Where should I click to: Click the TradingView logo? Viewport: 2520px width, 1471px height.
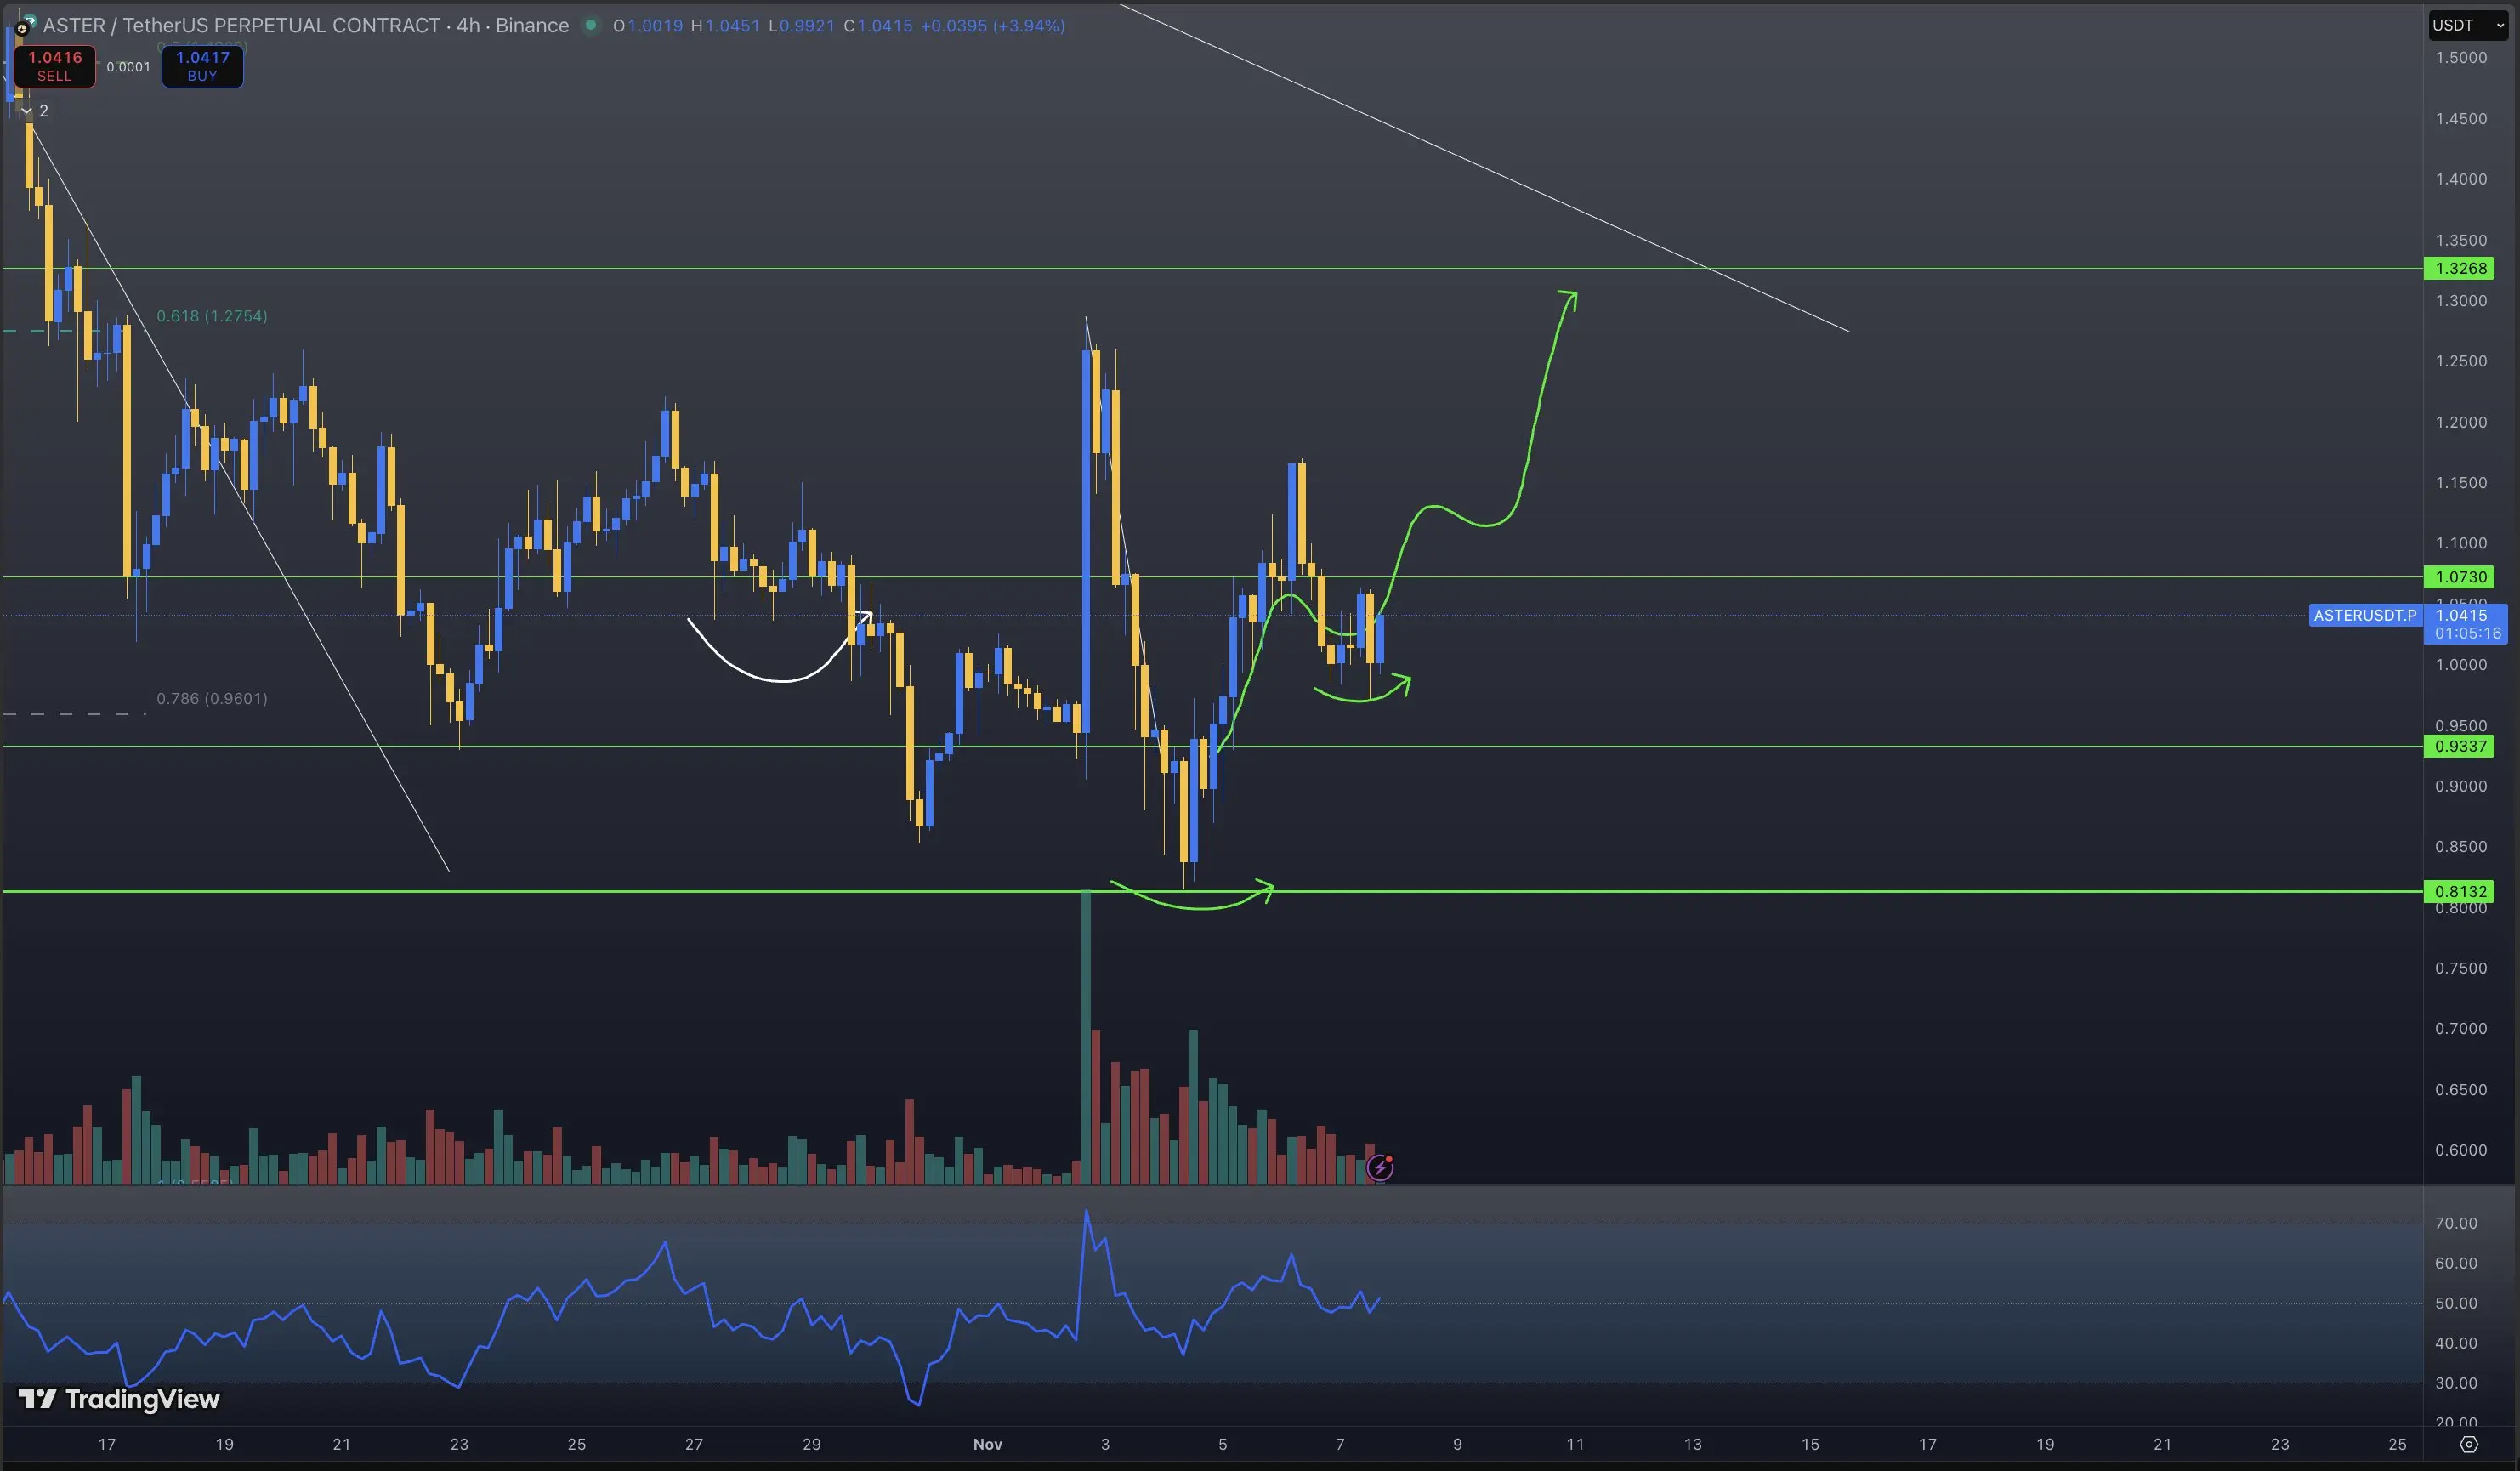pos(119,1398)
